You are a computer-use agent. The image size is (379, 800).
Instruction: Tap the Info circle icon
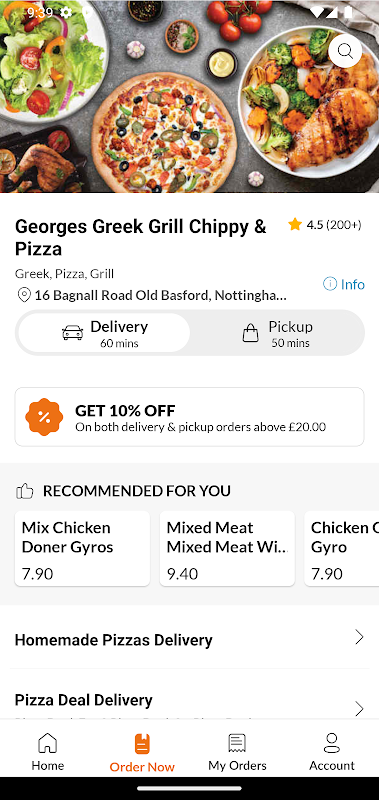tap(330, 284)
